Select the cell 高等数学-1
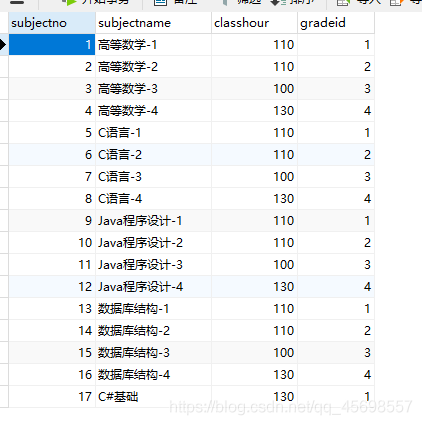The width and height of the screenshot is (422, 425). [153, 45]
